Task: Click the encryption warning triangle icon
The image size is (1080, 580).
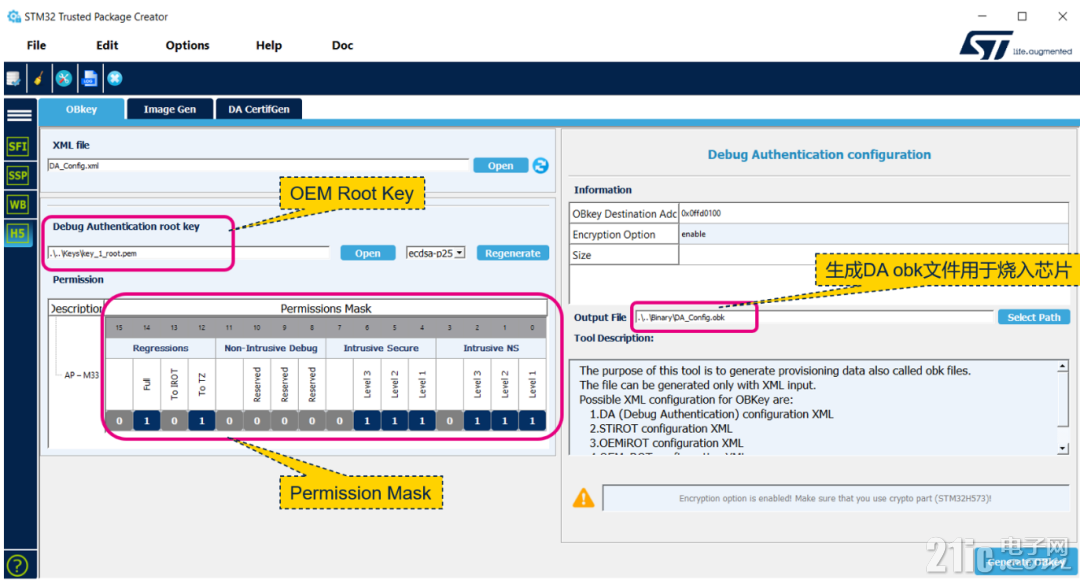Action: point(583,498)
